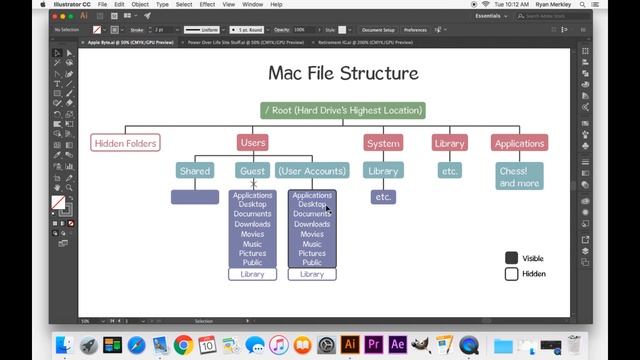Image resolution: width=640 pixels, height=360 pixels.
Task: Click the Shared box in the diagram
Action: coord(195,171)
